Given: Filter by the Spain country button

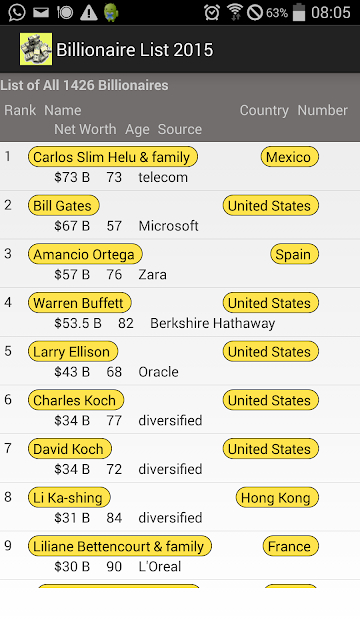Looking at the screenshot, I should 294,254.
